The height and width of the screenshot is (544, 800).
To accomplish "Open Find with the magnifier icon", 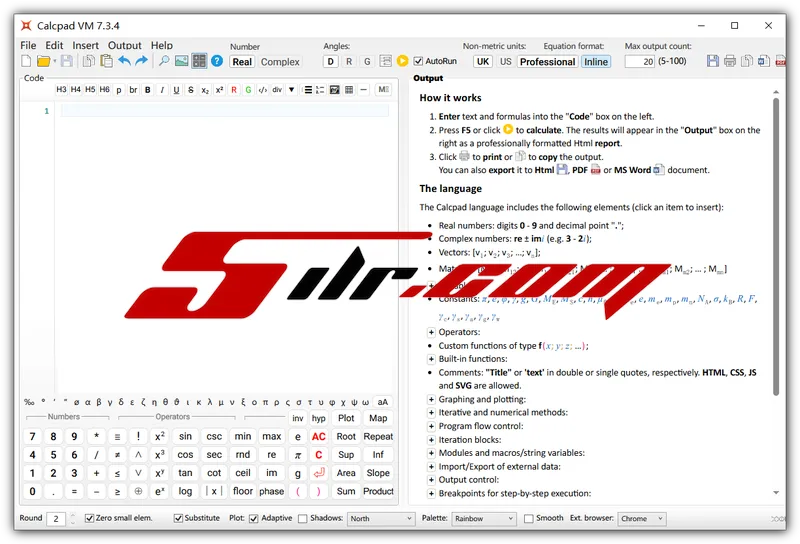I will pos(164,61).
